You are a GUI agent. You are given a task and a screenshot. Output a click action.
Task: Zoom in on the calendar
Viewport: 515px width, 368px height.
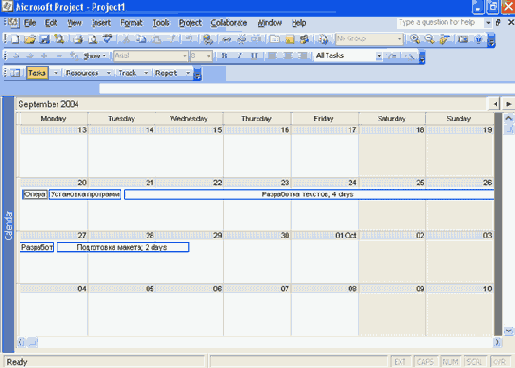click(415, 39)
